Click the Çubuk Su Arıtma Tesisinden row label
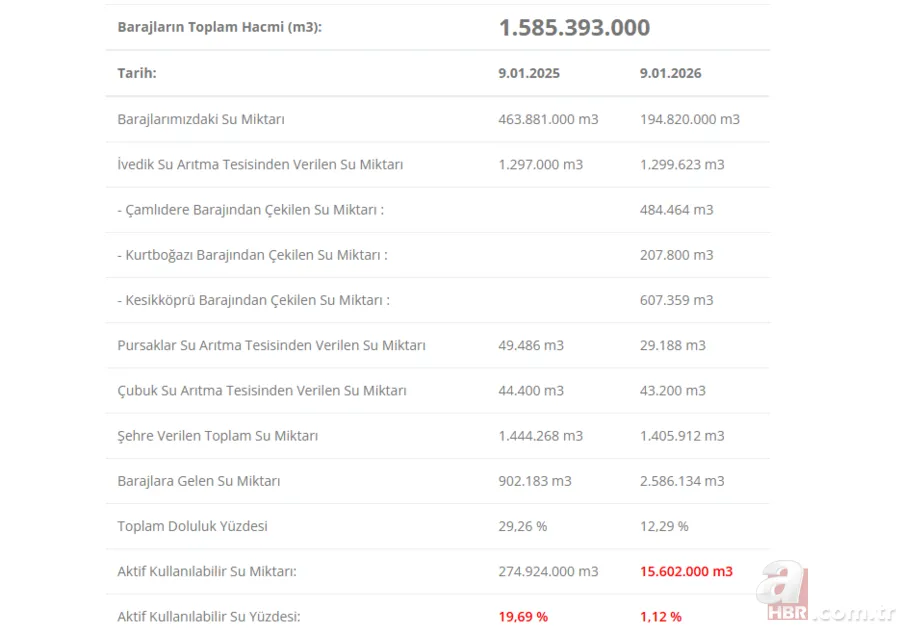Viewport: 900px width, 633px height. (262, 390)
